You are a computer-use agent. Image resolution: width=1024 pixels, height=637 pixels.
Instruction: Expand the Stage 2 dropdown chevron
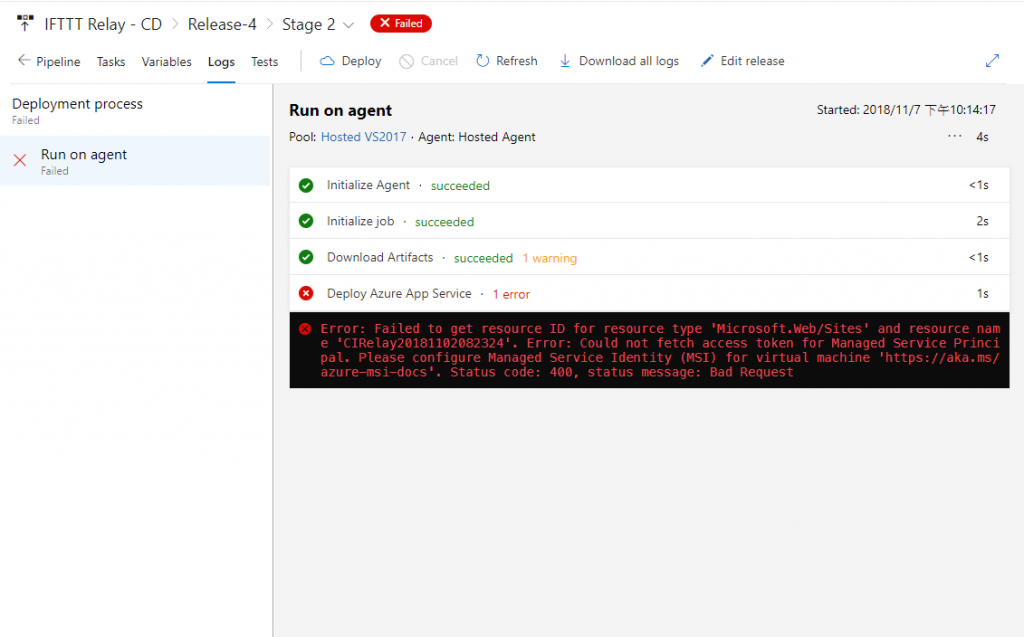349,25
